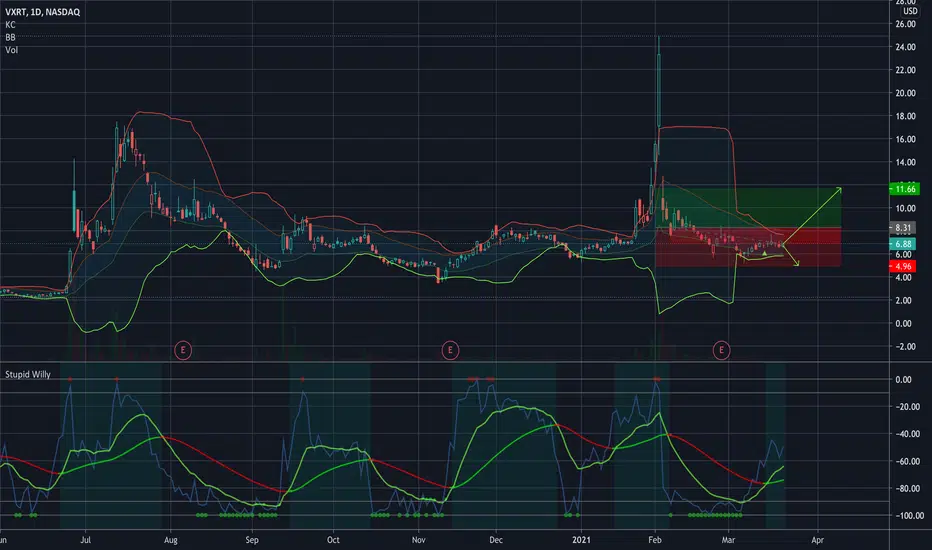Click the -40.00 value on the Willy axis
Image resolution: width=932 pixels, height=550 pixels.
pyautogui.click(x=908, y=434)
